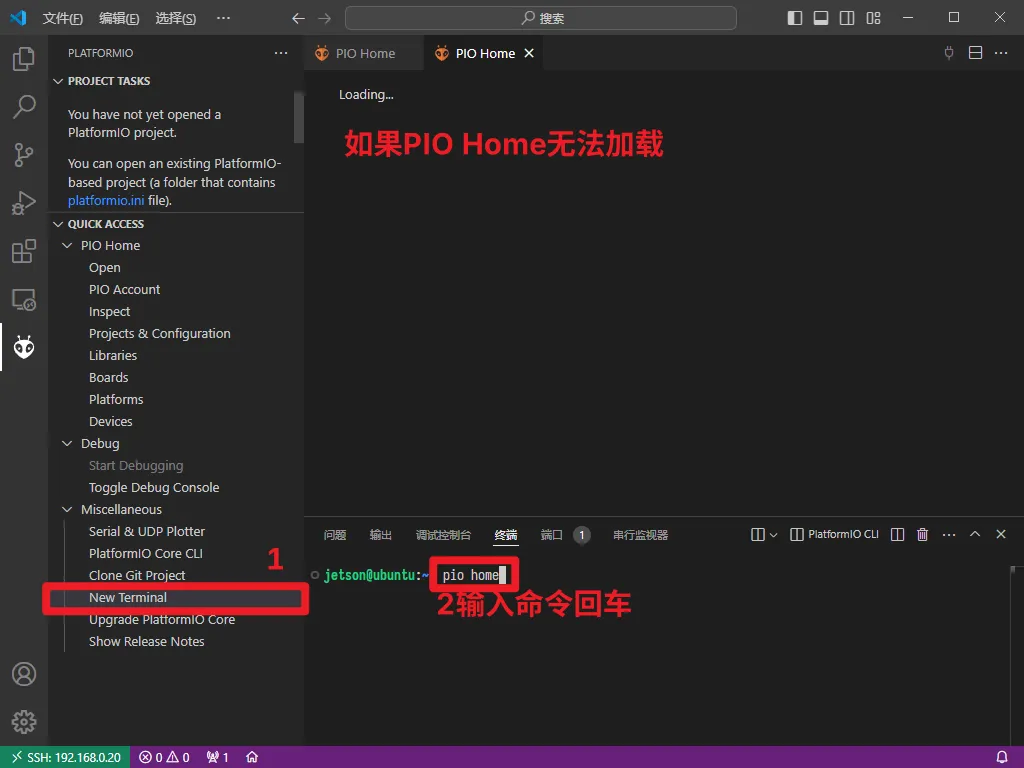Toggle the bottom panel layout icon
This screenshot has width=1024, height=768.
[821, 18]
